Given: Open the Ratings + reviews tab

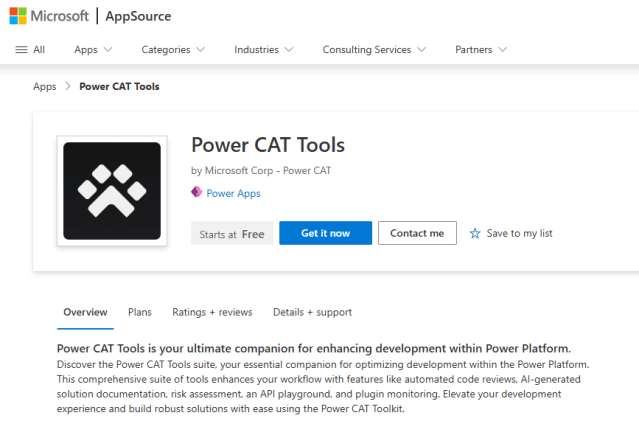Looking at the screenshot, I should (x=212, y=312).
